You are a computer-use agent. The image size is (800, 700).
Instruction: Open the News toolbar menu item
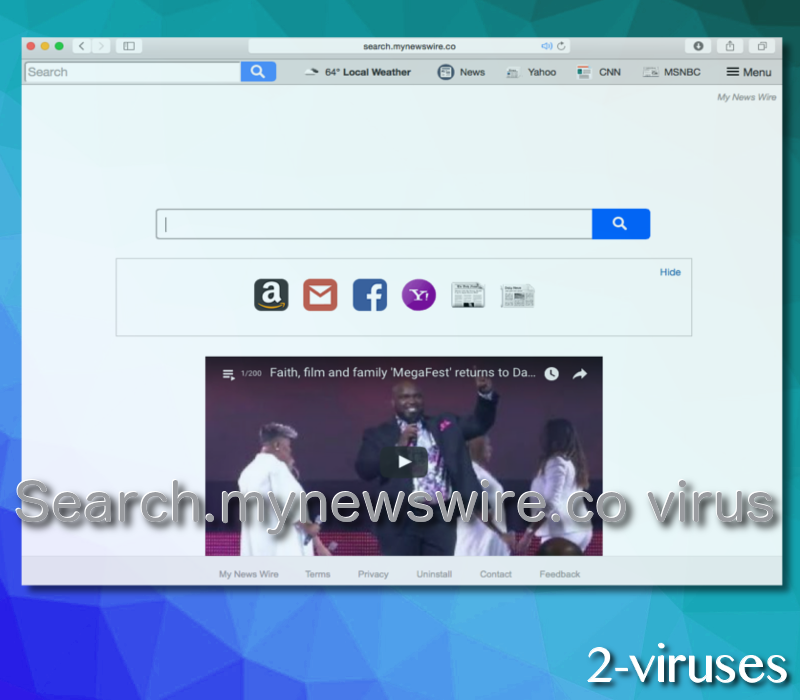click(x=461, y=71)
